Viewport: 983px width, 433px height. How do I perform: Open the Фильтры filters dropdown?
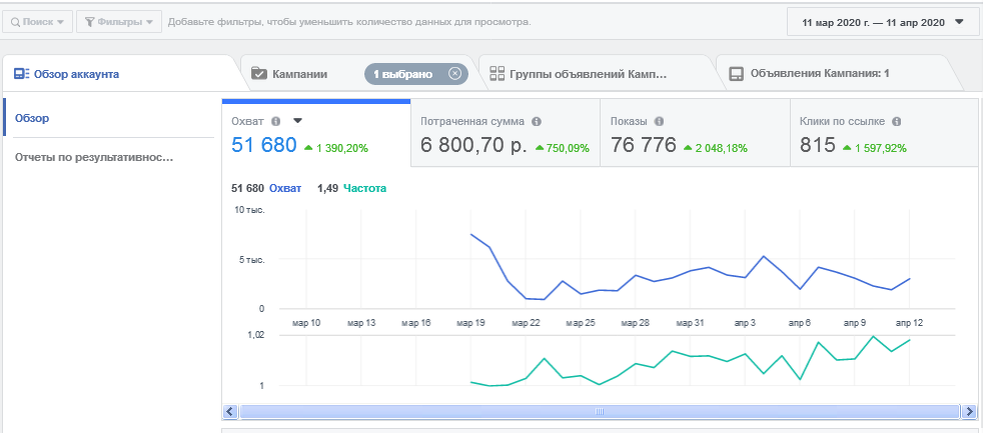[x=119, y=22]
